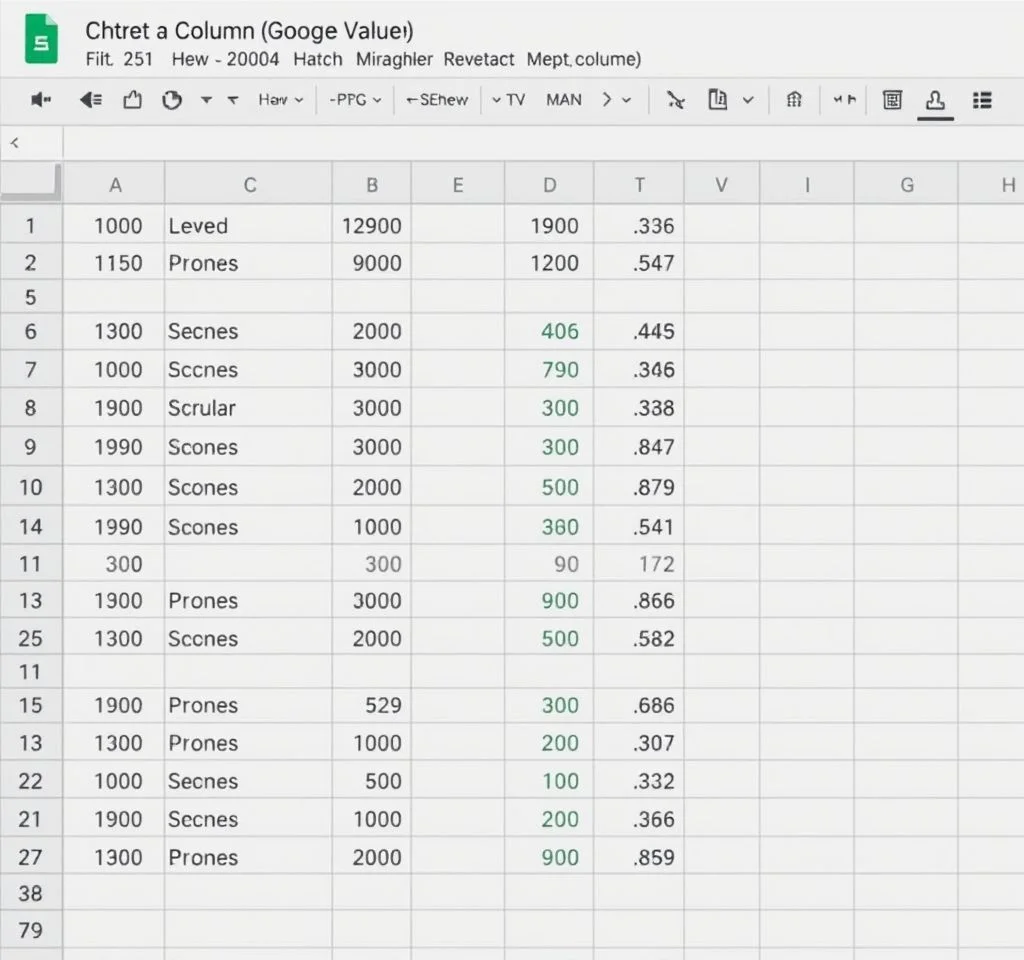The width and height of the screenshot is (1024, 960).
Task: Open the TV dropdown in the toolbar
Action: [x=508, y=100]
